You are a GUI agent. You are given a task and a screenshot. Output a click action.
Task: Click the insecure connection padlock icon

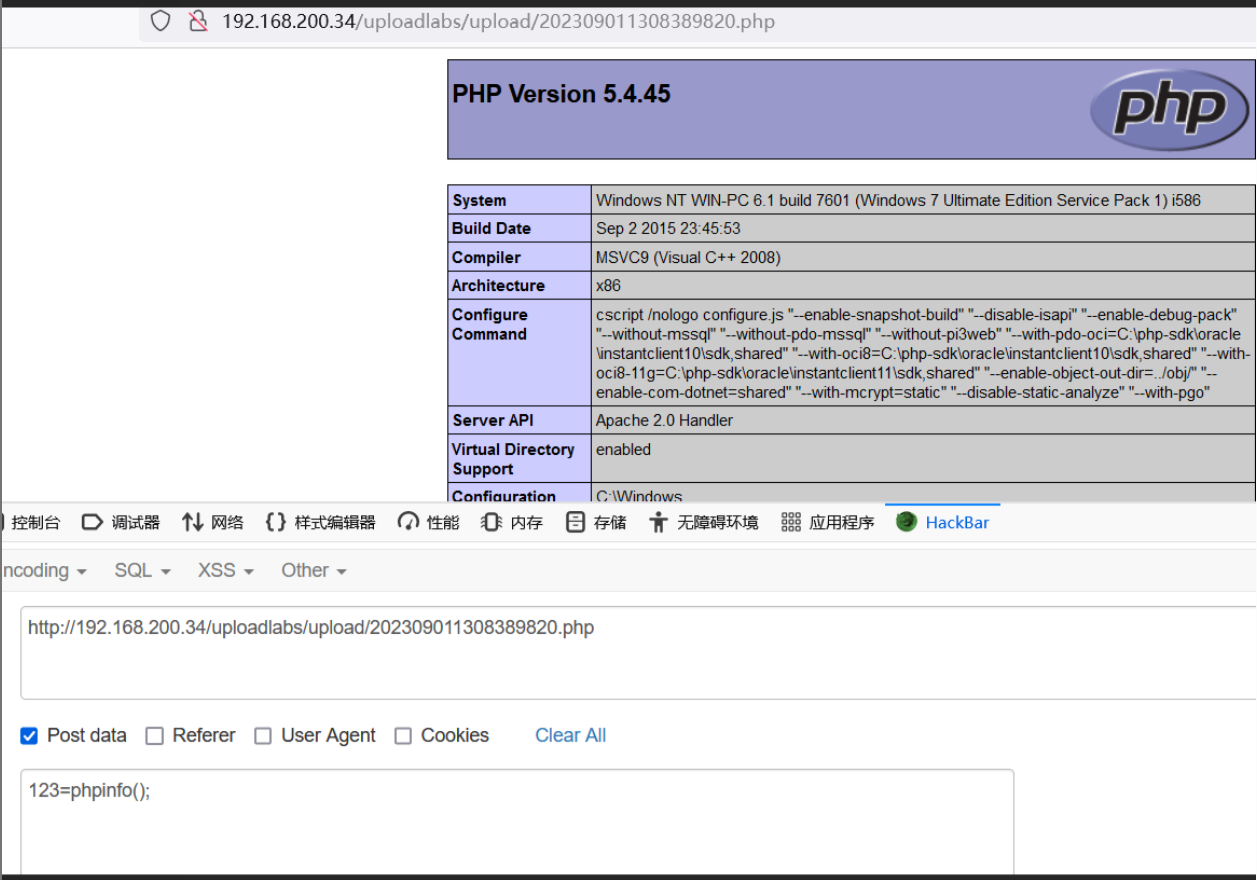[x=198, y=21]
